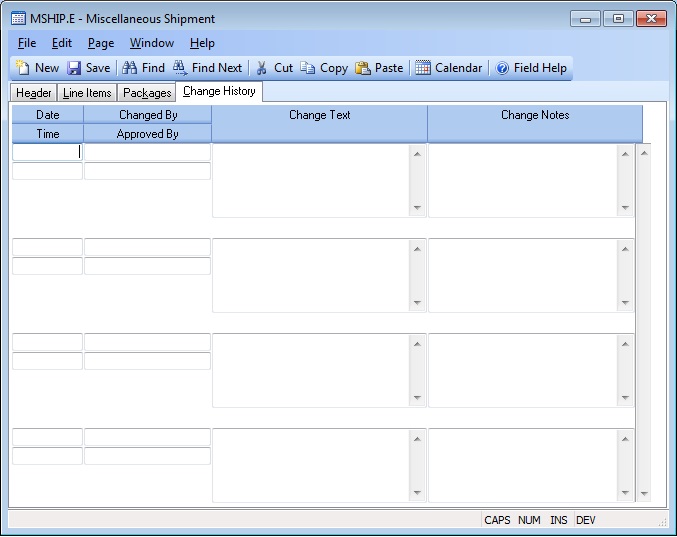Open the Page menu
677x537 pixels.
(x=101, y=43)
